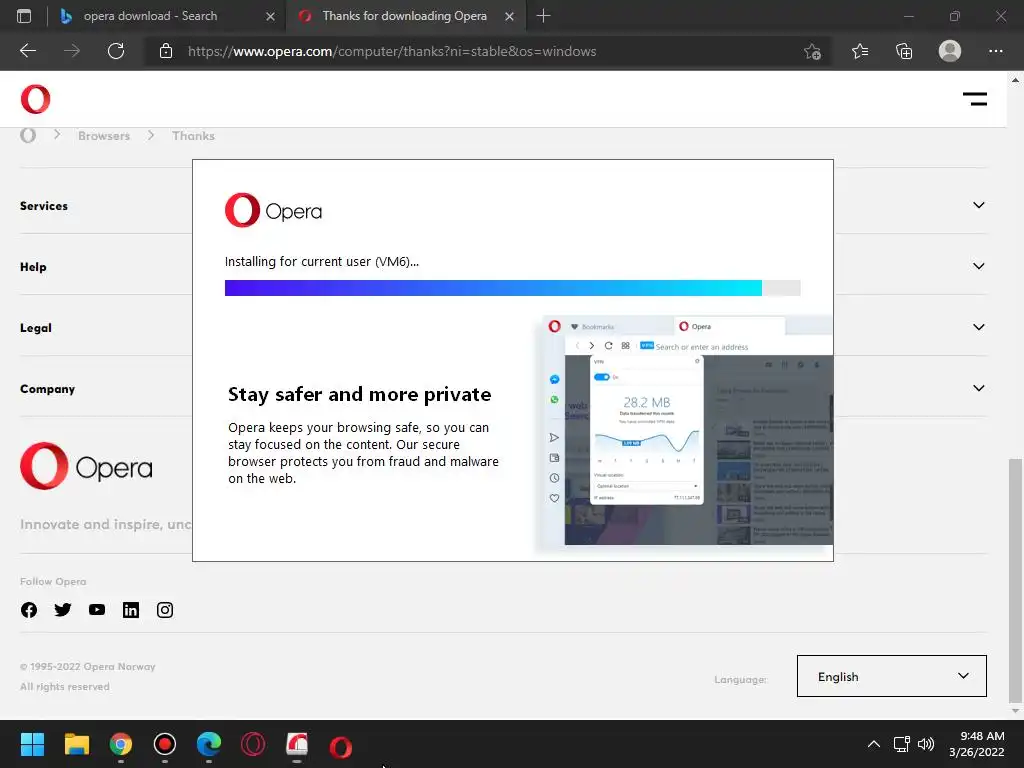Open the Edge profile avatar
Viewport: 1024px width, 768px height.
[x=950, y=51]
